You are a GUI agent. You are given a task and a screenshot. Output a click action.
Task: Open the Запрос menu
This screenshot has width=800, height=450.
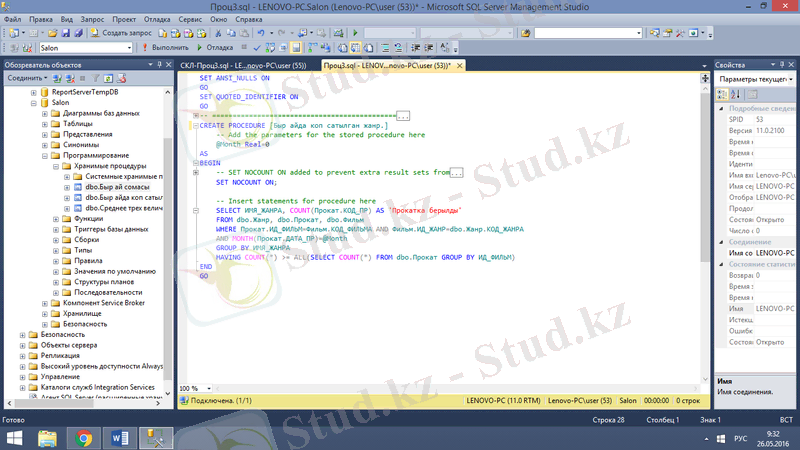tap(92, 19)
